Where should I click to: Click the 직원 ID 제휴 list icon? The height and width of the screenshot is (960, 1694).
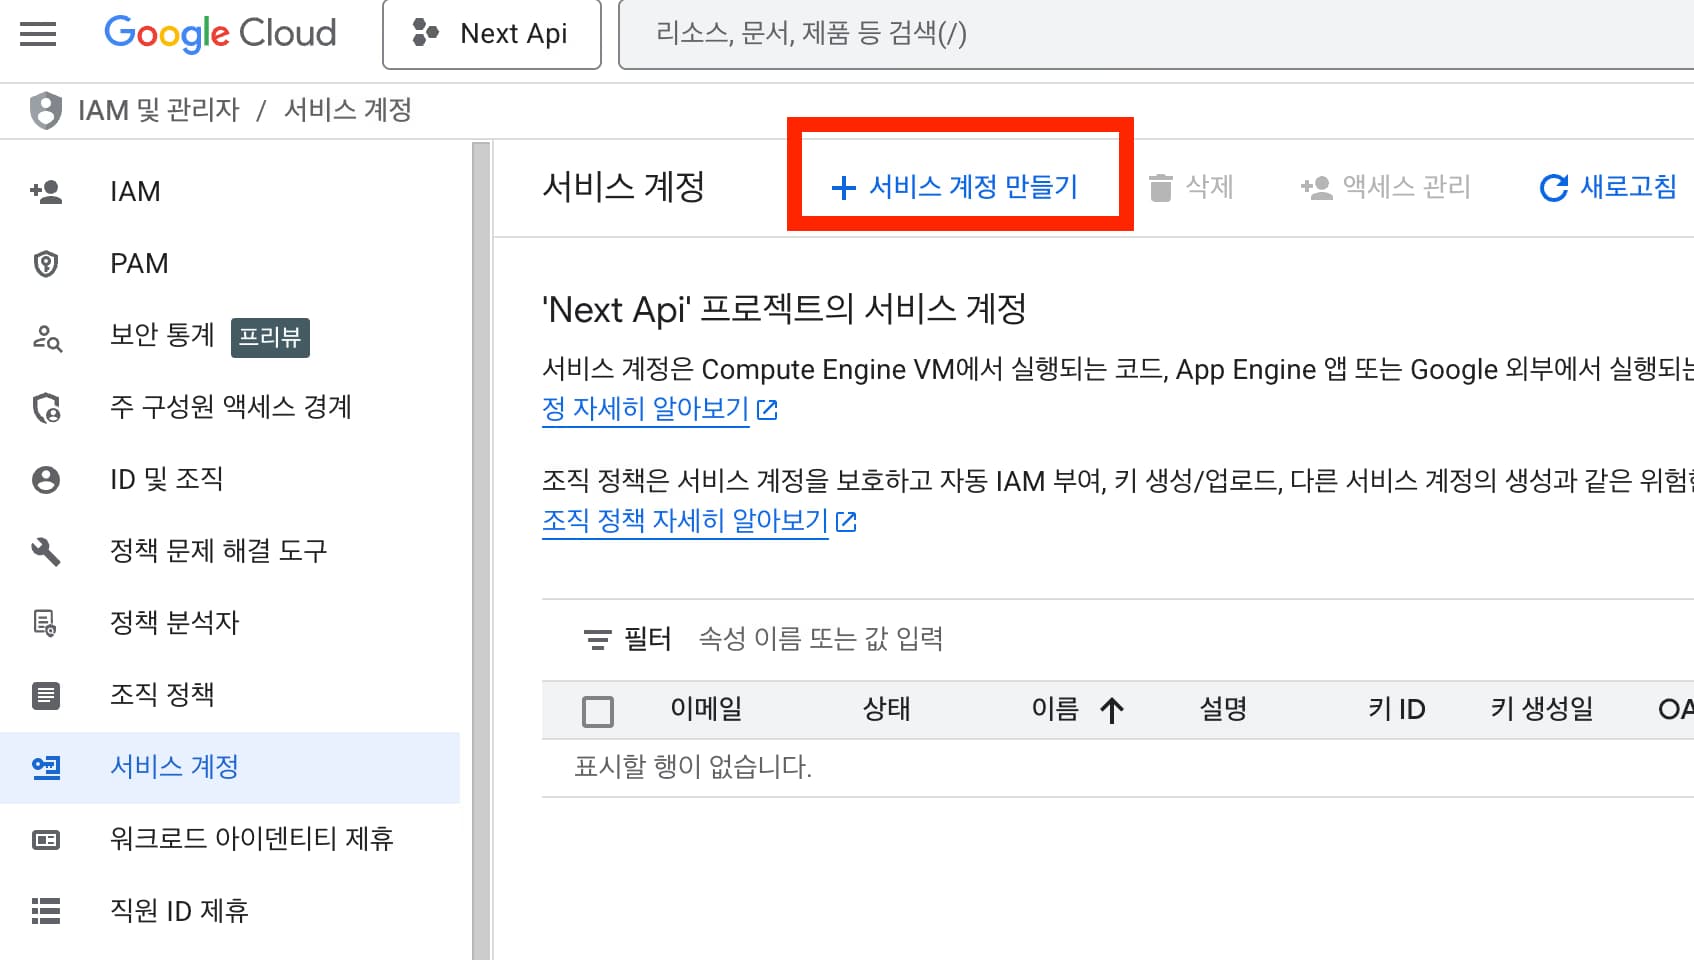pos(46,911)
